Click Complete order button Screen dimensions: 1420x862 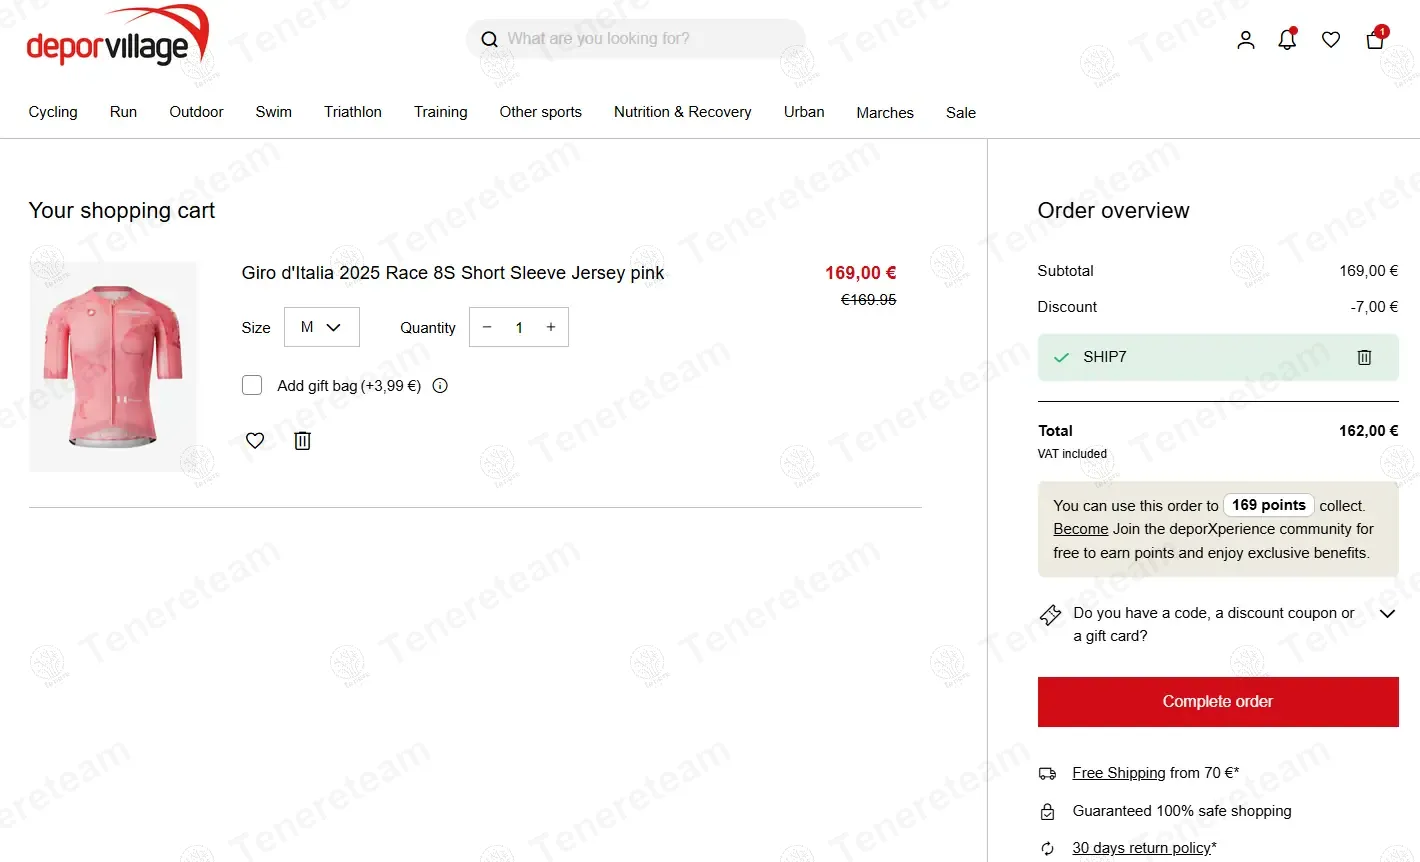click(1218, 702)
